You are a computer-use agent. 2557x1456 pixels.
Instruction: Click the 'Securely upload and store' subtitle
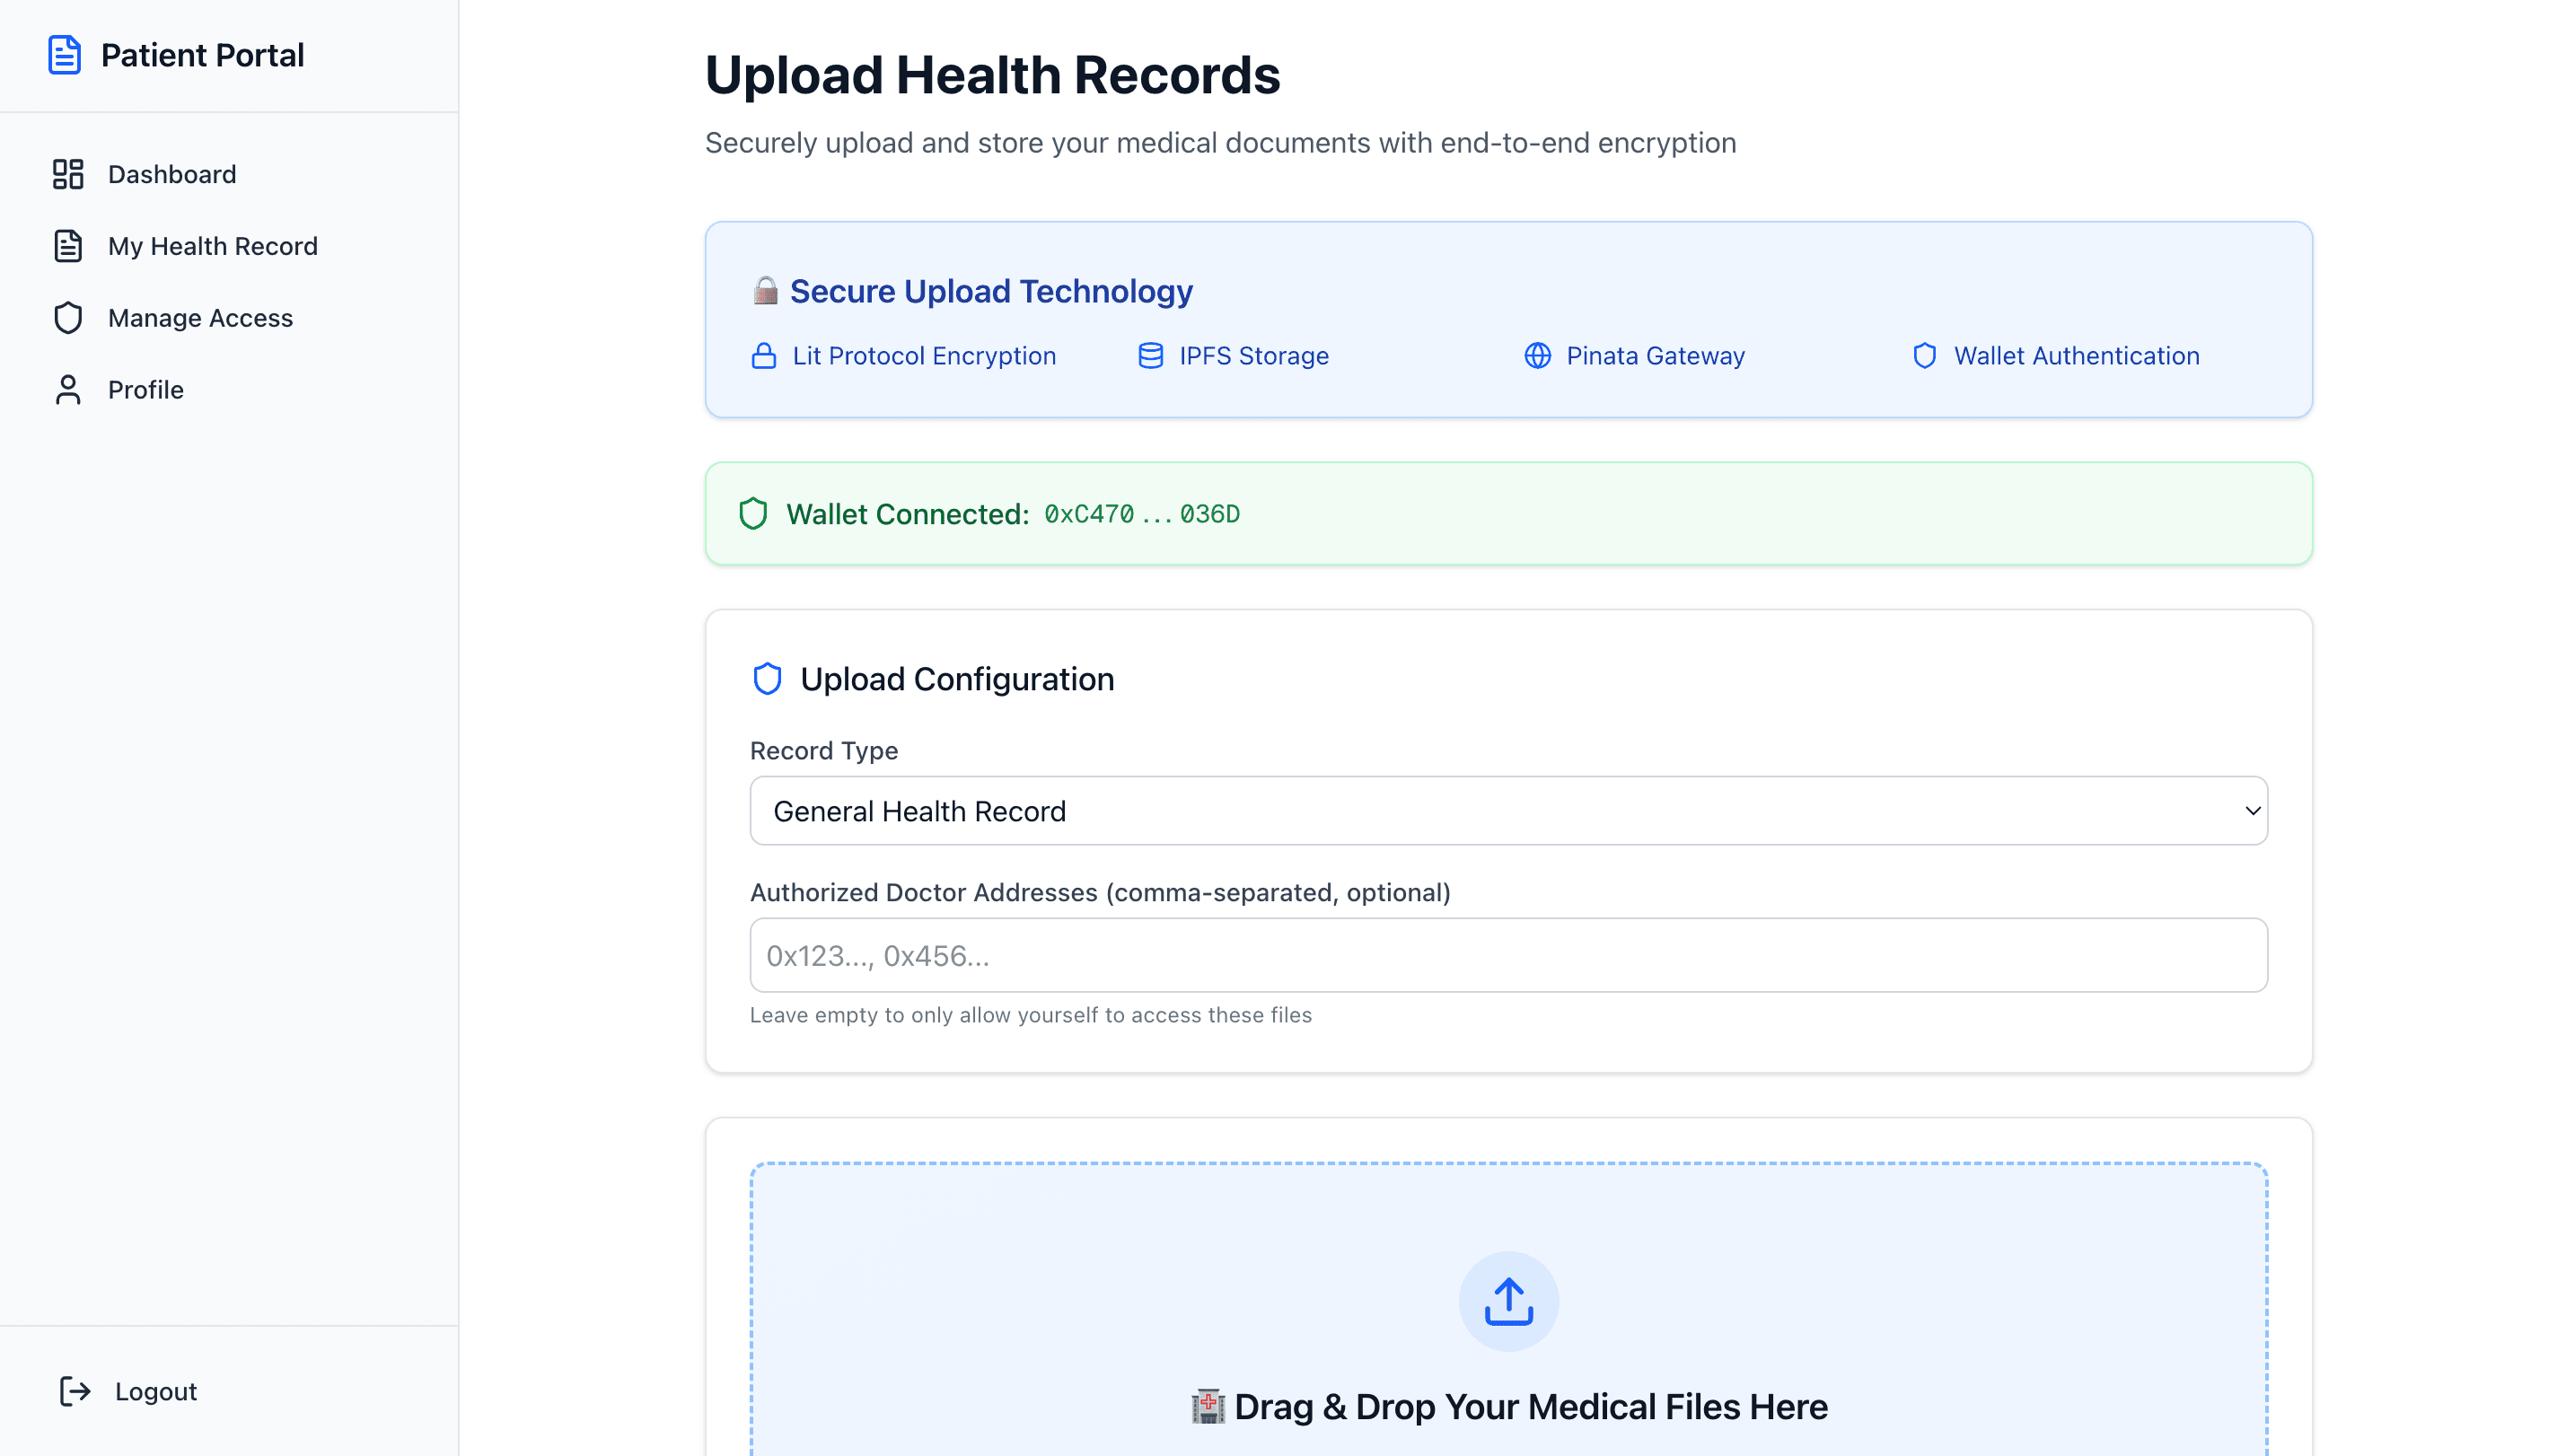(x=1220, y=143)
